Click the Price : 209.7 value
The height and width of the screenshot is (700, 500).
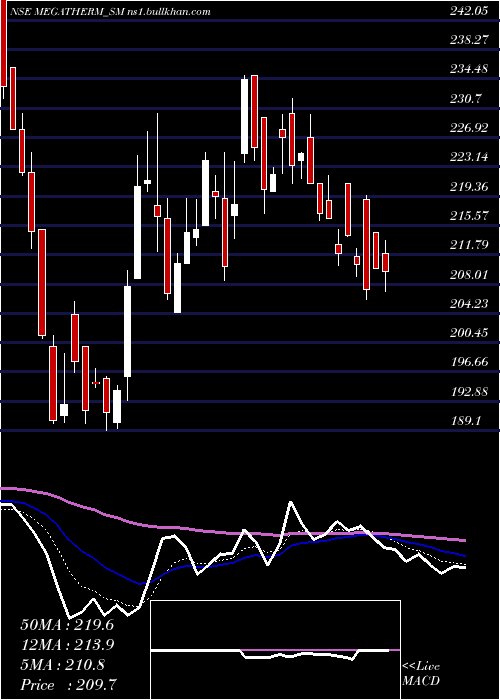69,685
